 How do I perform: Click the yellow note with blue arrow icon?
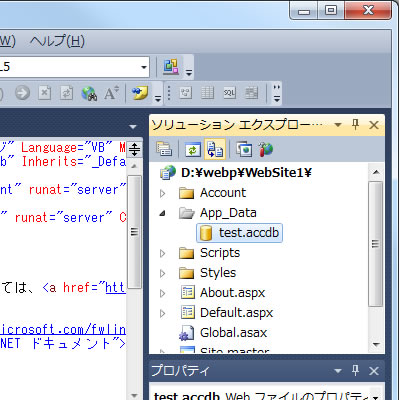coord(140,93)
